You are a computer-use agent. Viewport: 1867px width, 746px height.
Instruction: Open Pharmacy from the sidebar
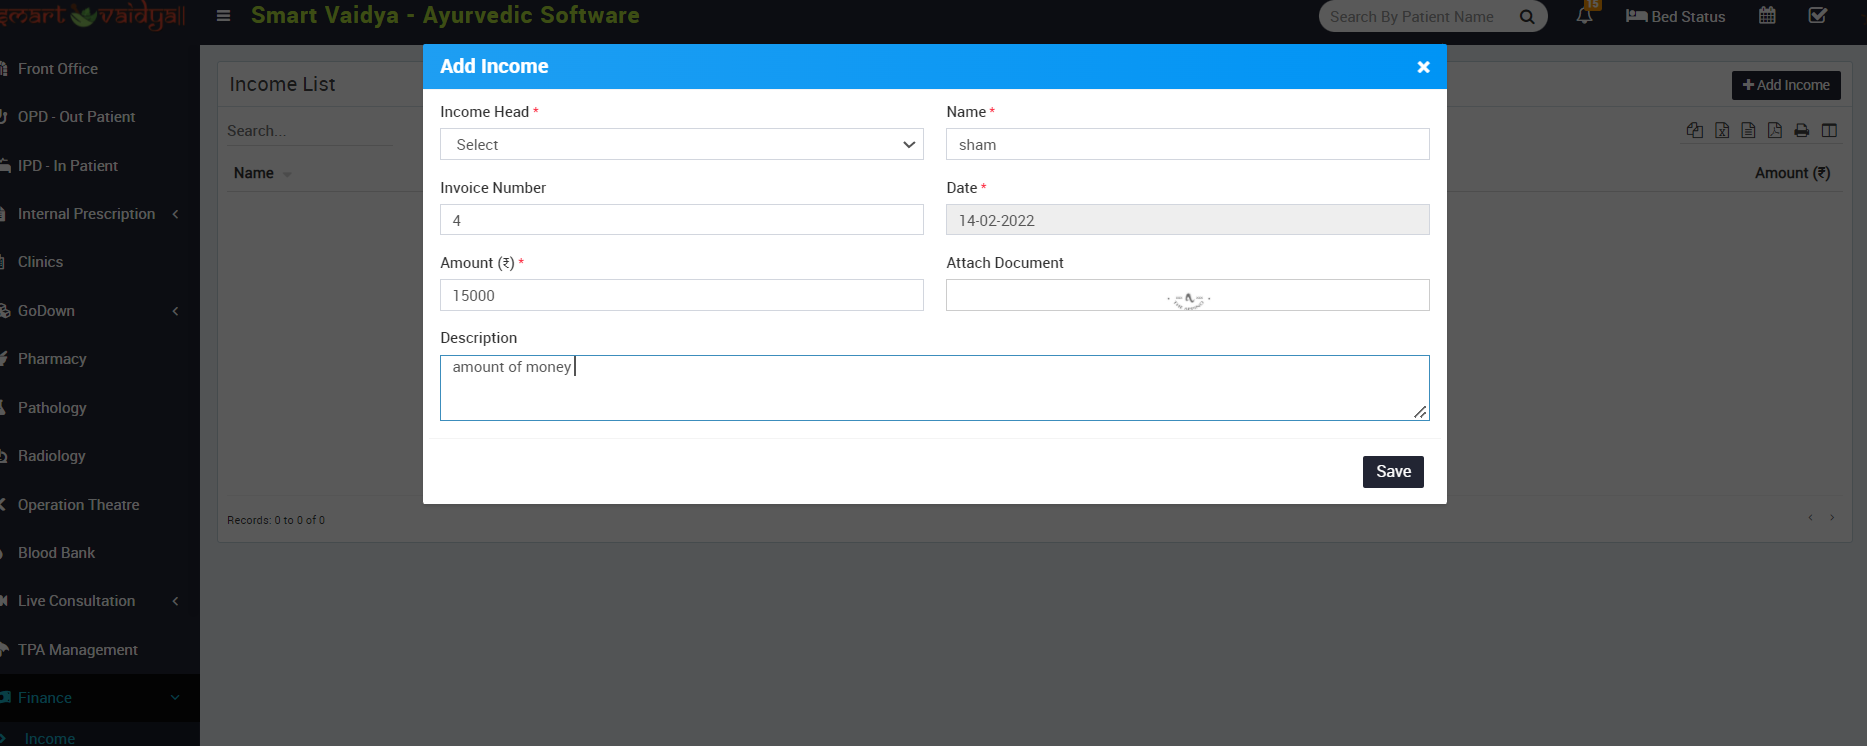click(x=52, y=359)
